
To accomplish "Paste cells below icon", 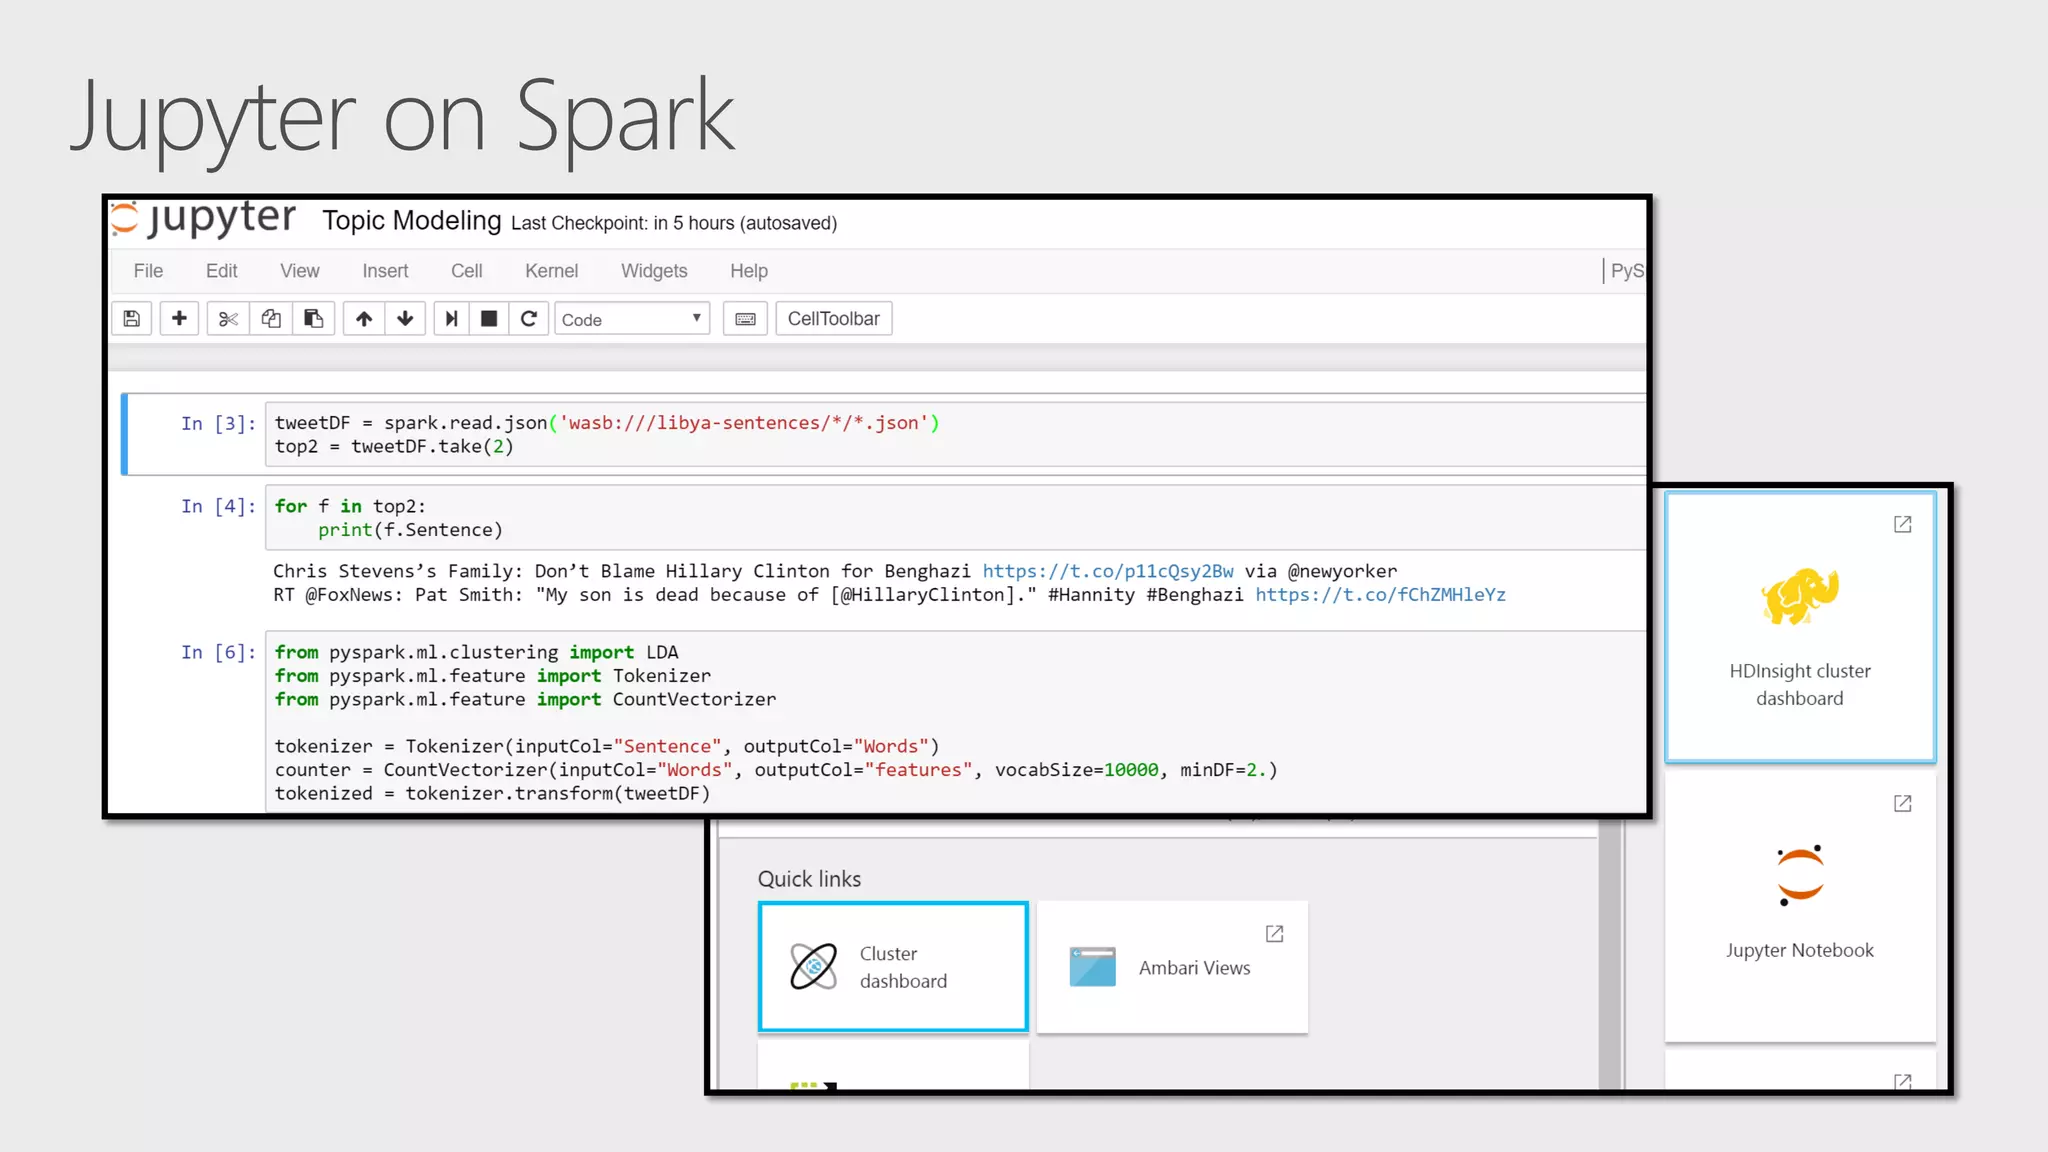I will [x=313, y=319].
